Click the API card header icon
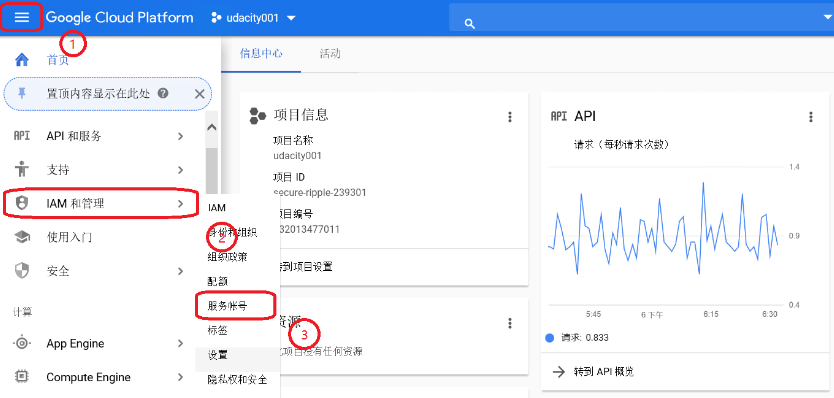Image resolution: width=834 pixels, height=398 pixels. [x=559, y=117]
